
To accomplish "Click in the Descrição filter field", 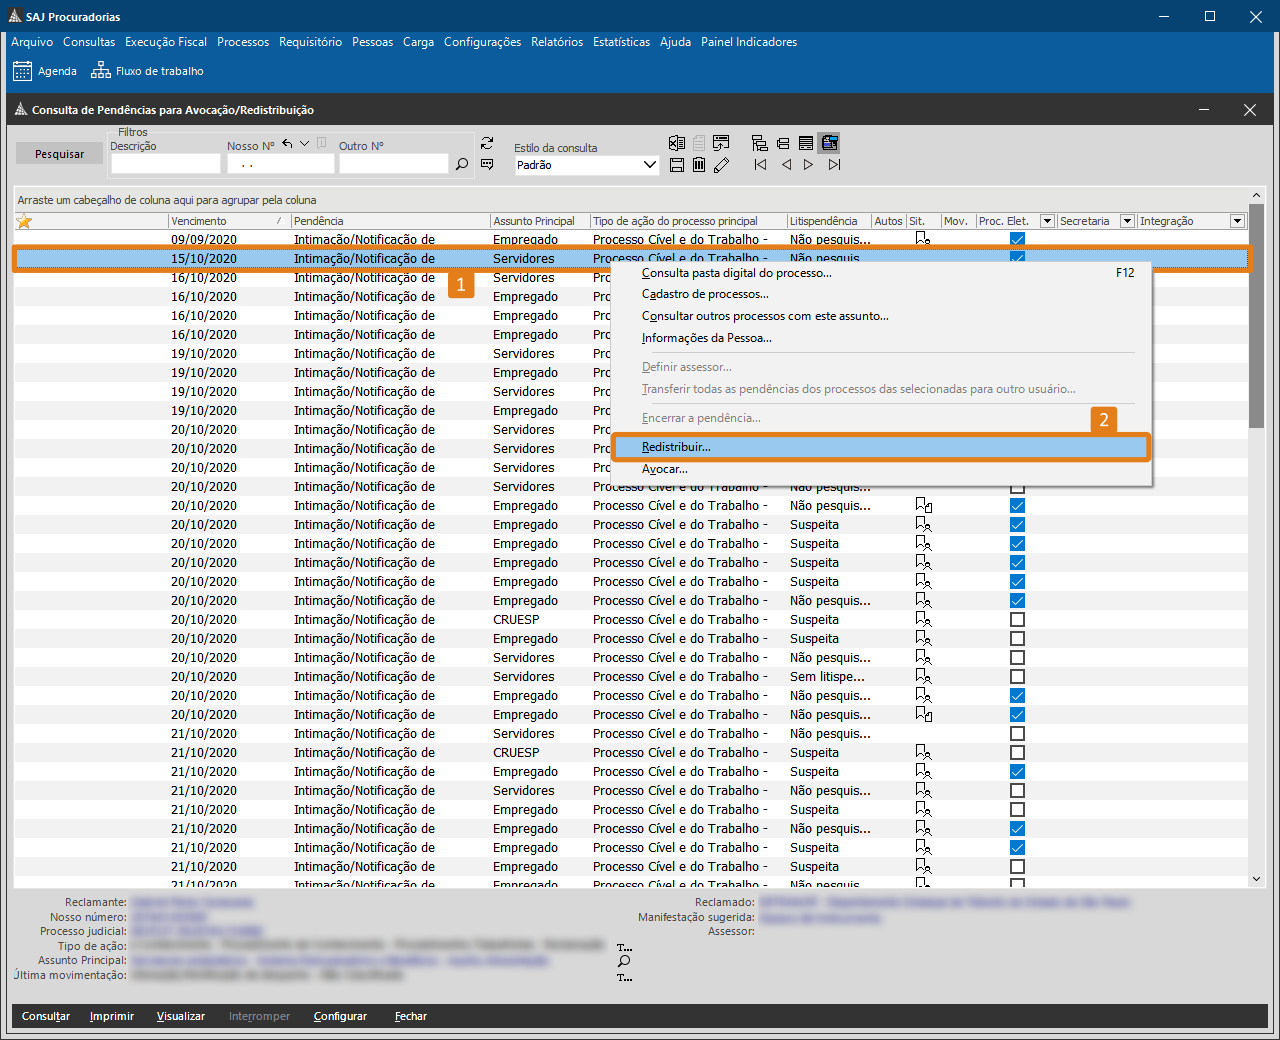I will 165,164.
